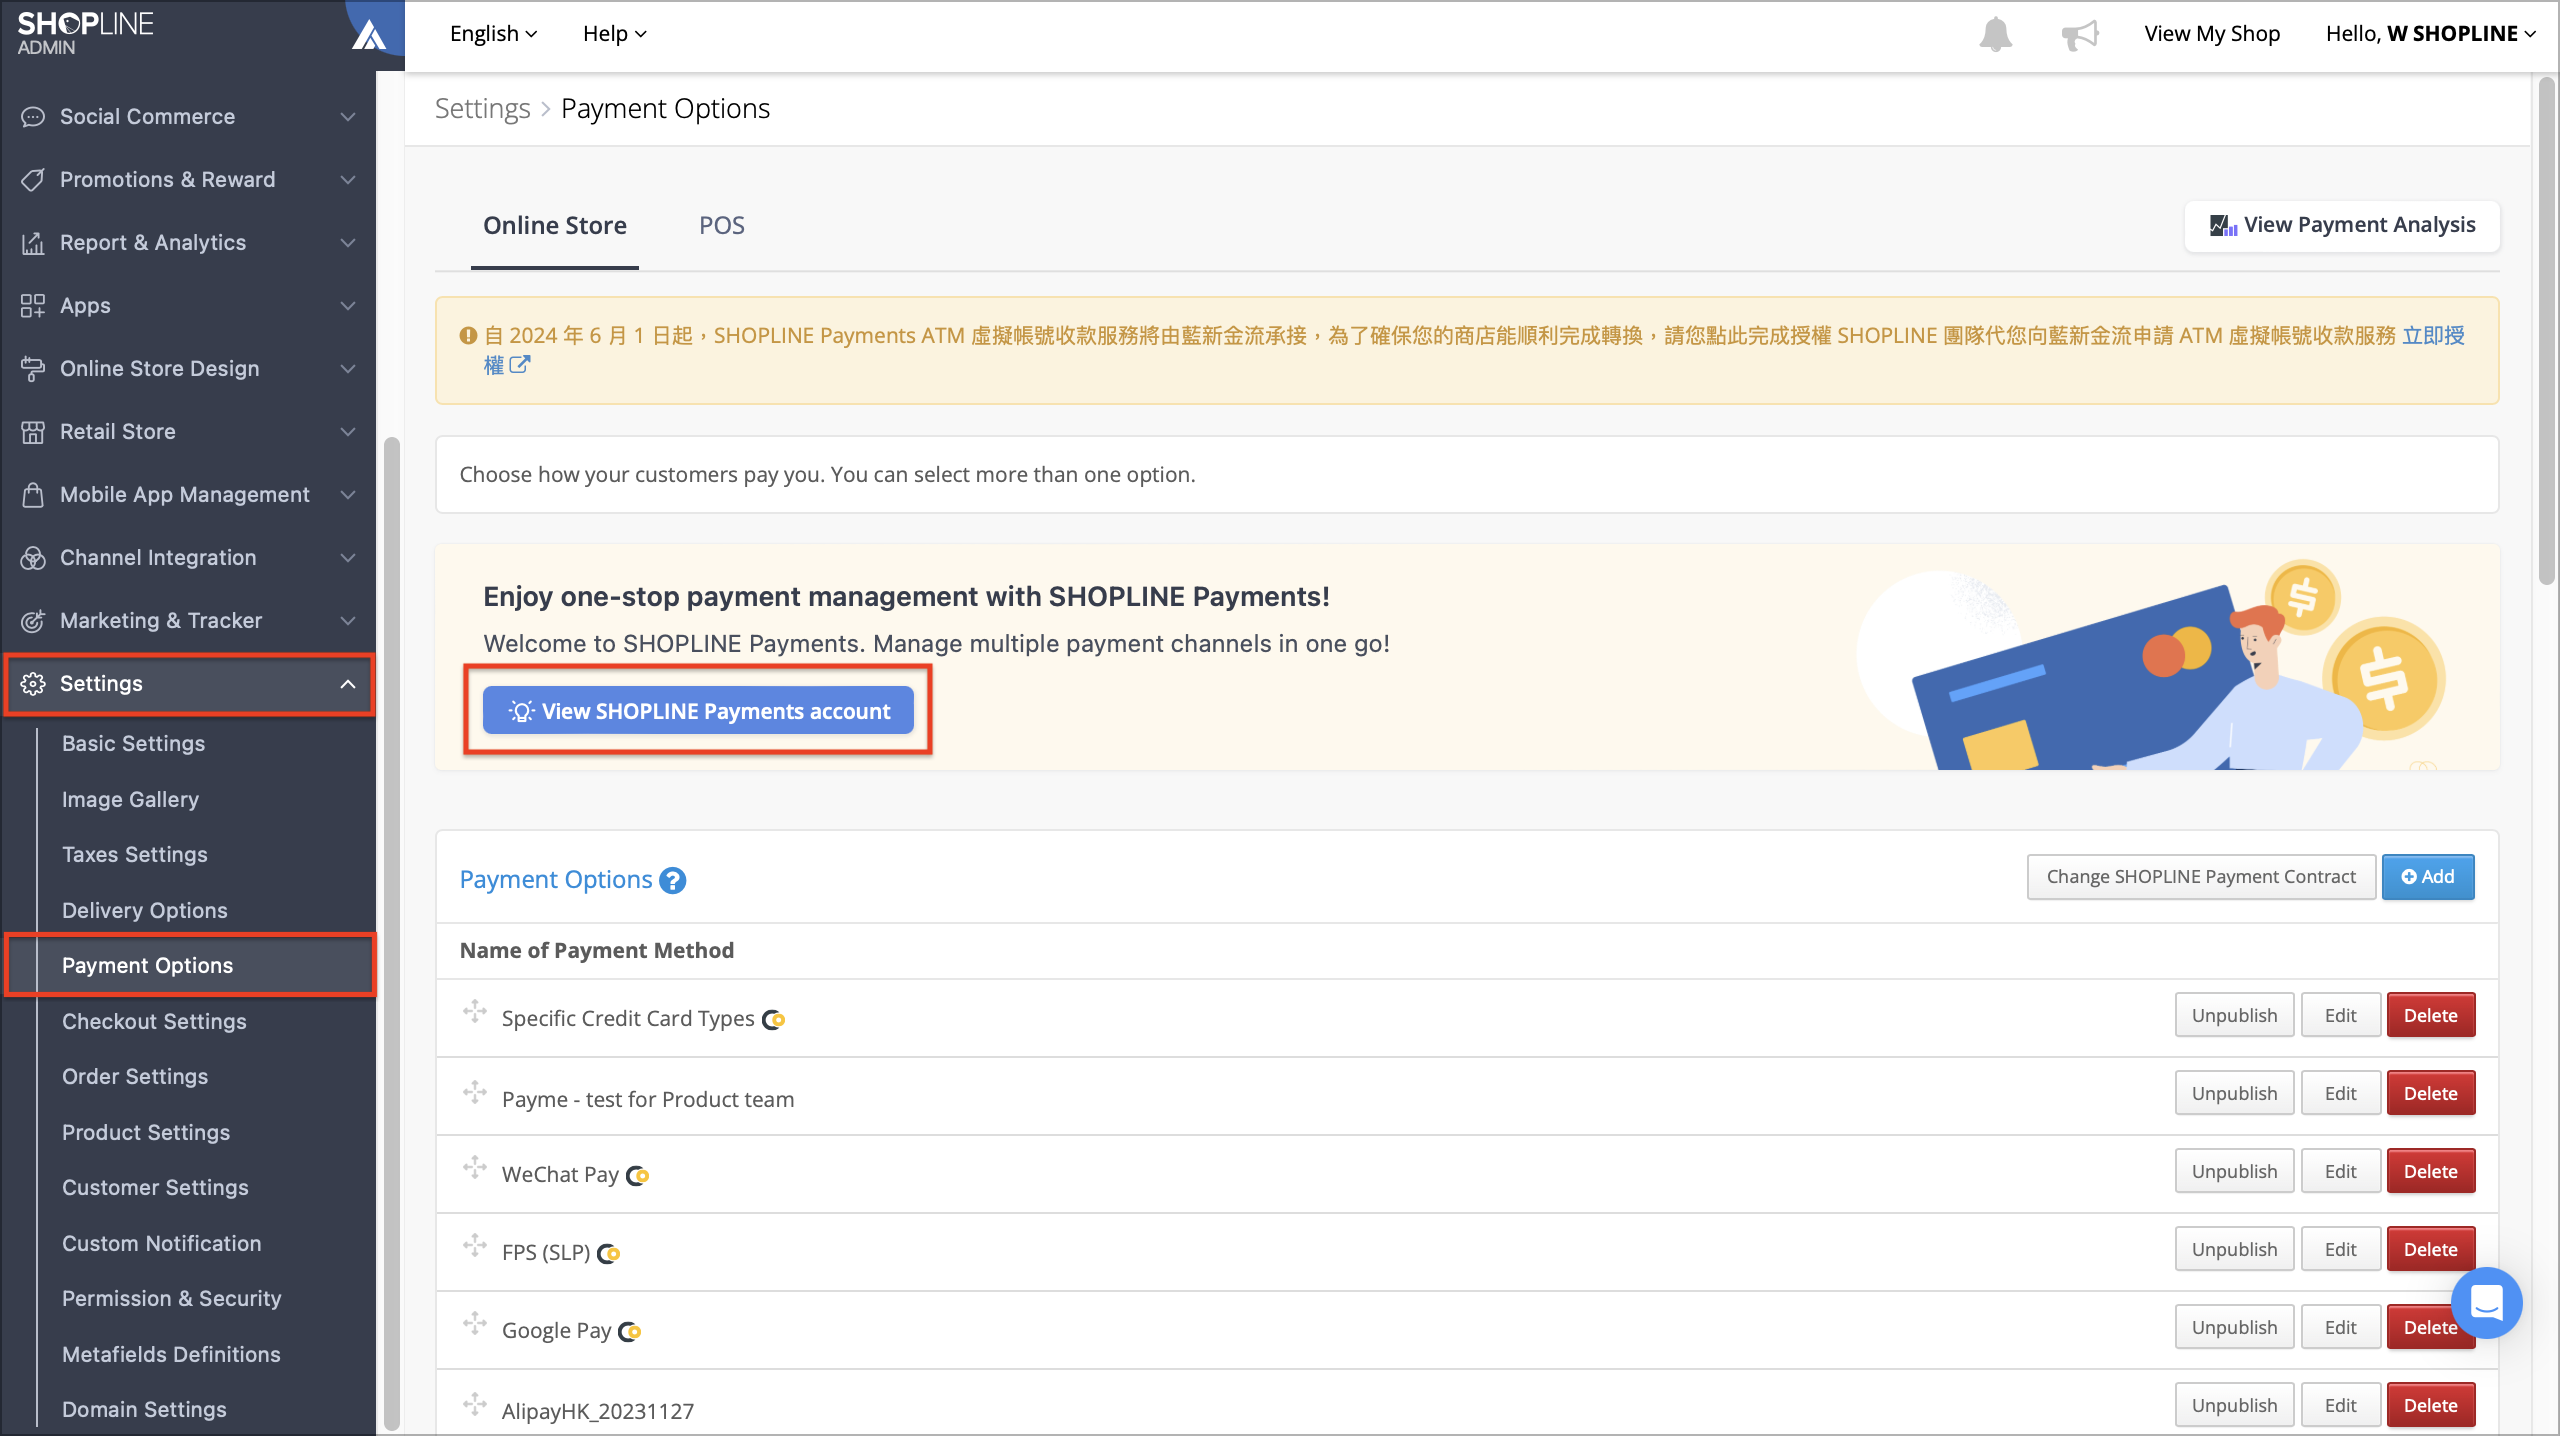The height and width of the screenshot is (1436, 2560).
Task: Click the Settings gear icon
Action: (x=33, y=684)
